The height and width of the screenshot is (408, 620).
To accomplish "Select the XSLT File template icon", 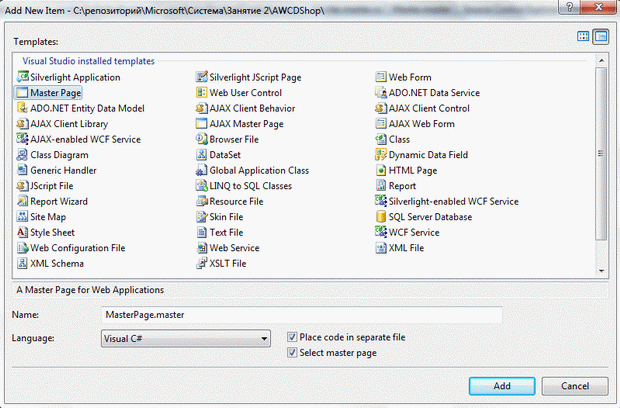I will coord(201,264).
